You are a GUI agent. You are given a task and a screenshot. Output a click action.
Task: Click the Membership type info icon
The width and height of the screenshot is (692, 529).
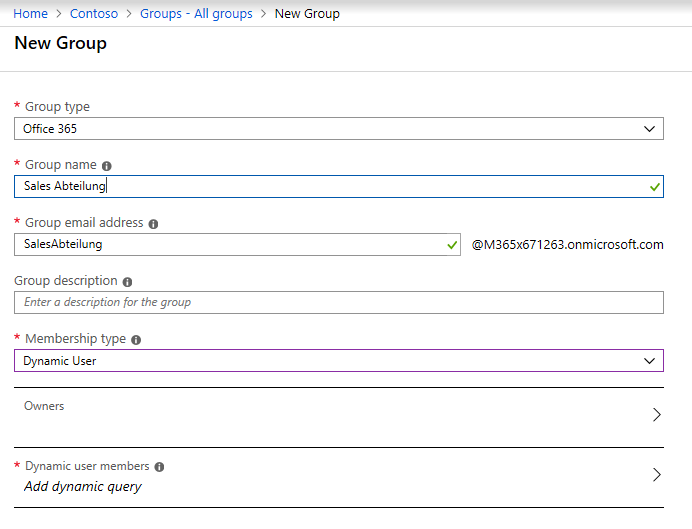pos(136,340)
